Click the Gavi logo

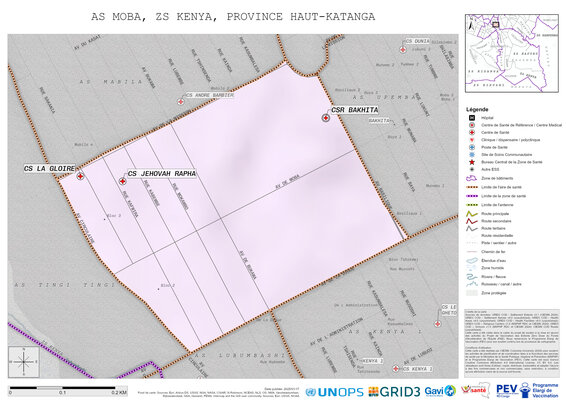click(440, 391)
